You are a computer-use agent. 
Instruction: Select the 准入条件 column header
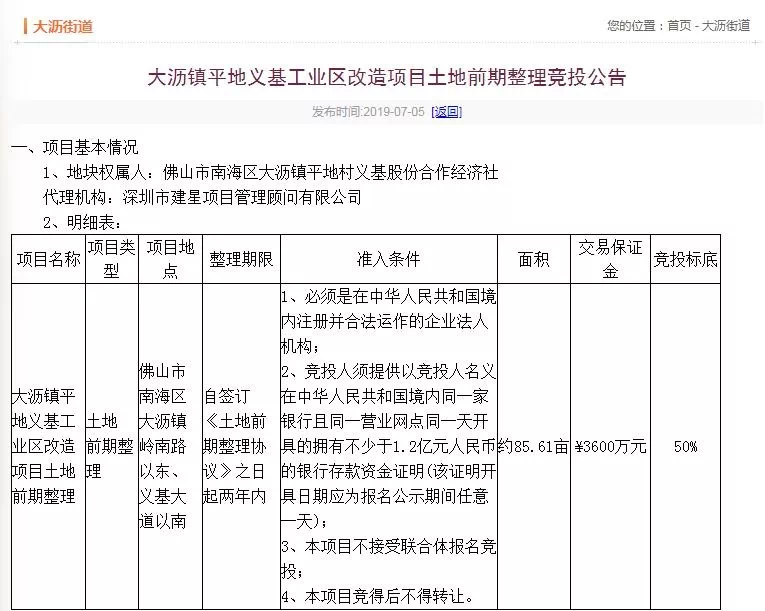[x=388, y=259]
